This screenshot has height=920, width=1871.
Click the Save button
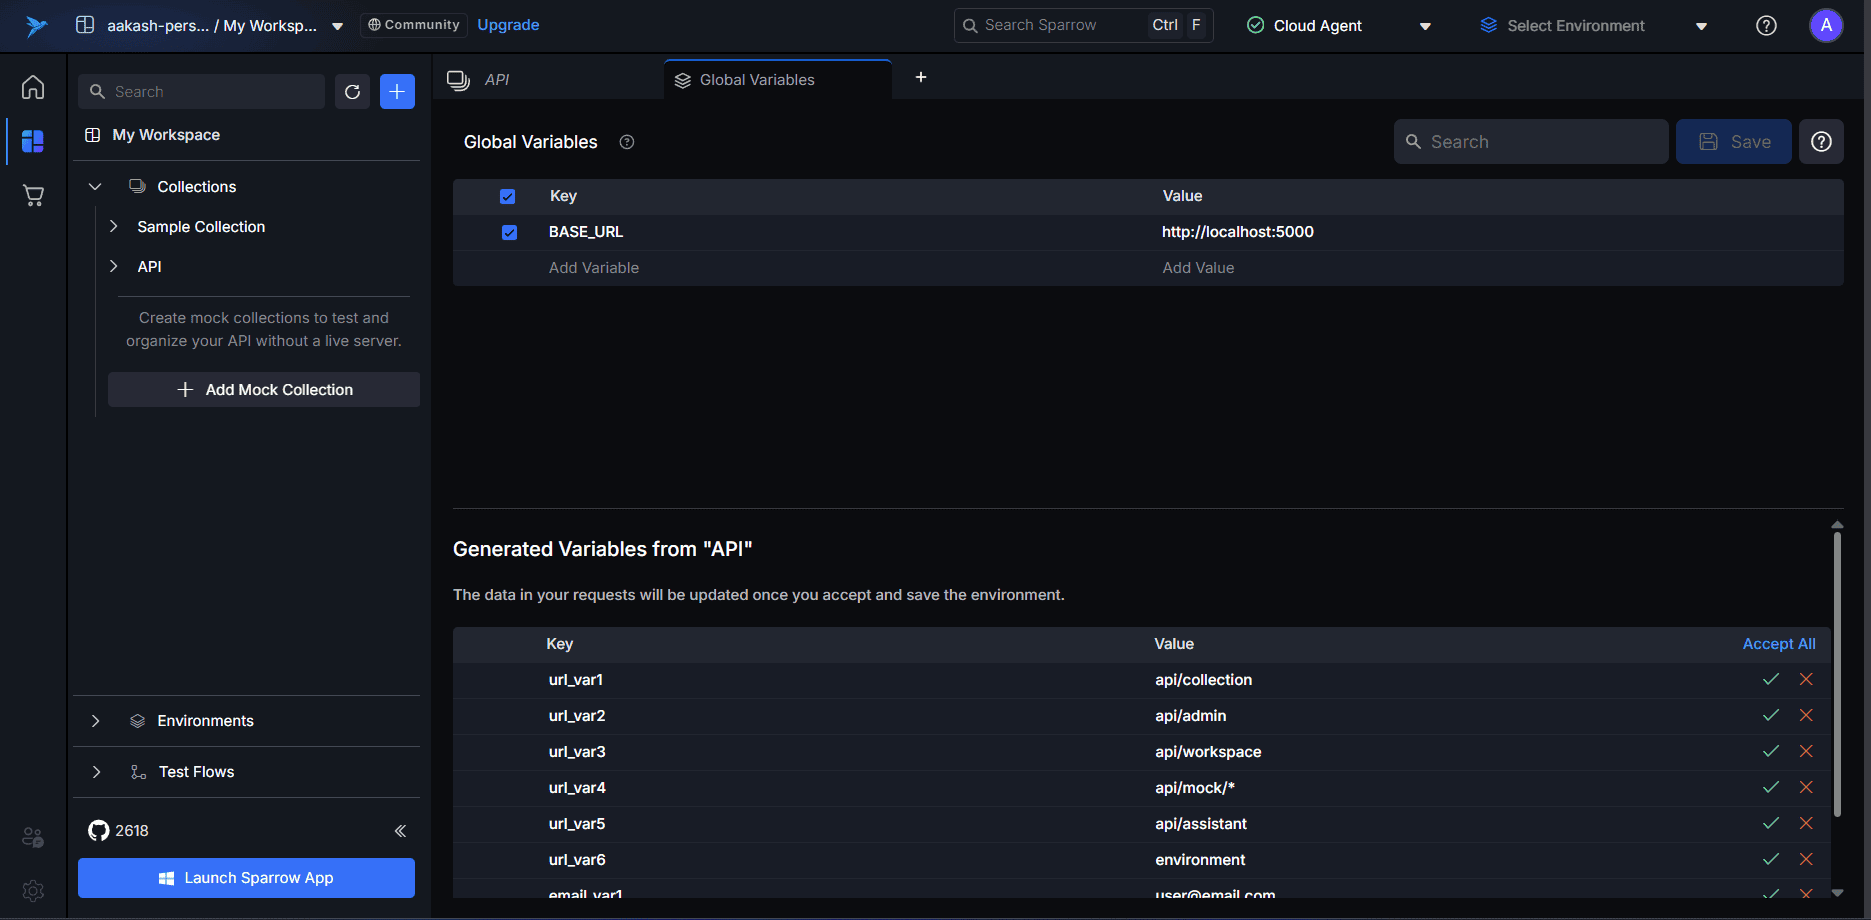[x=1733, y=142]
